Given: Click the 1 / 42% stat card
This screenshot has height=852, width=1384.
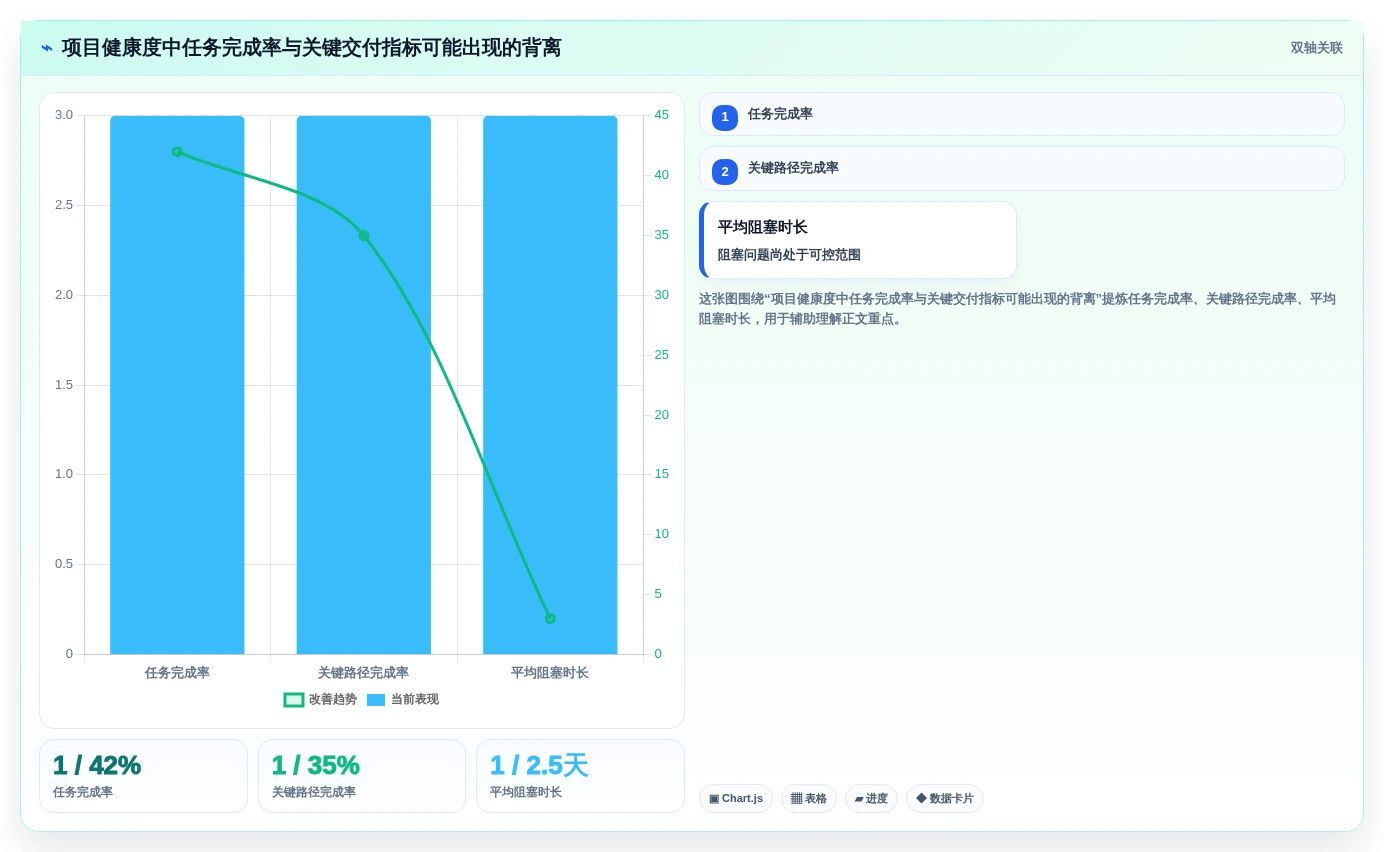Looking at the screenshot, I should coord(143,776).
